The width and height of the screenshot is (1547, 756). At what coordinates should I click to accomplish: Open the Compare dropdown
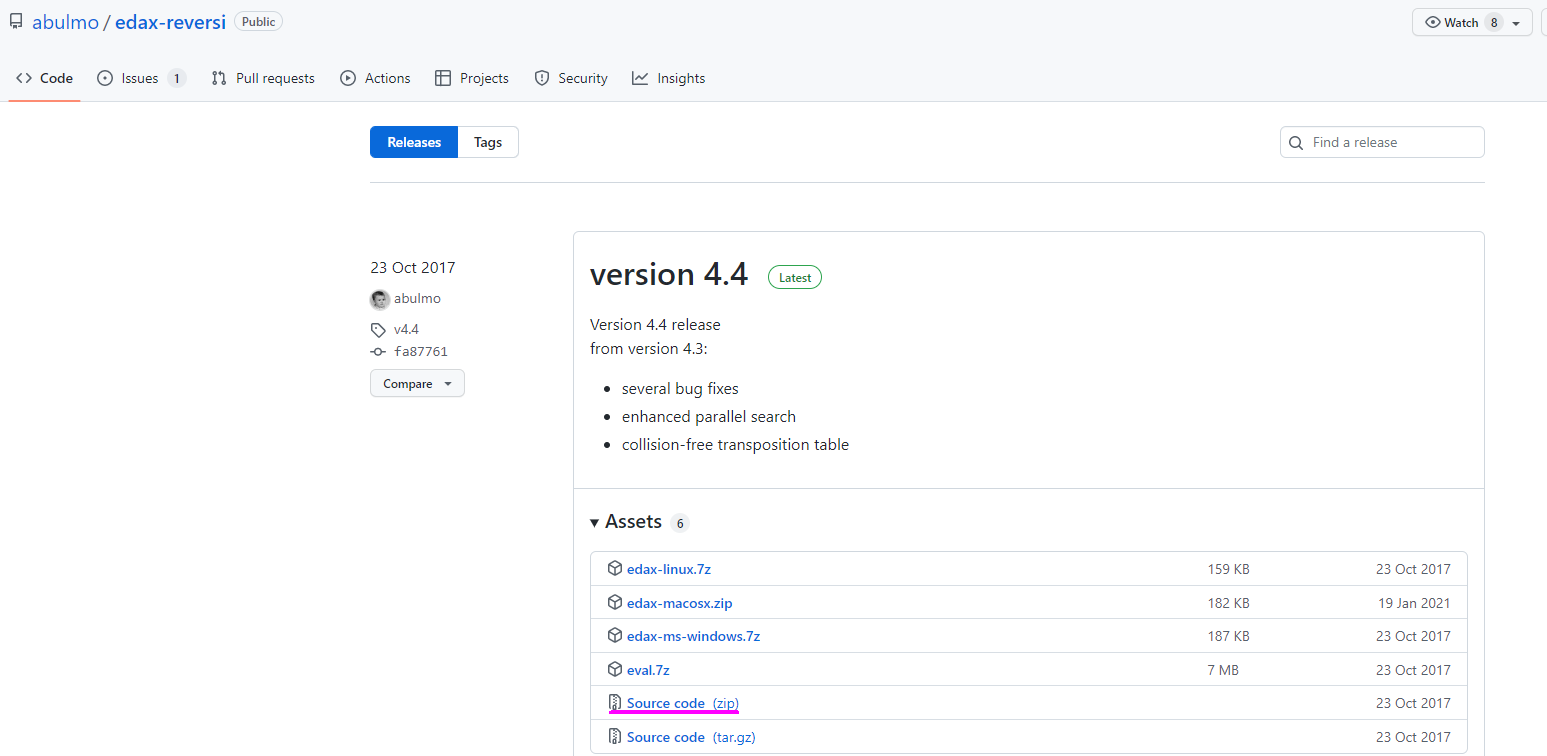417,384
